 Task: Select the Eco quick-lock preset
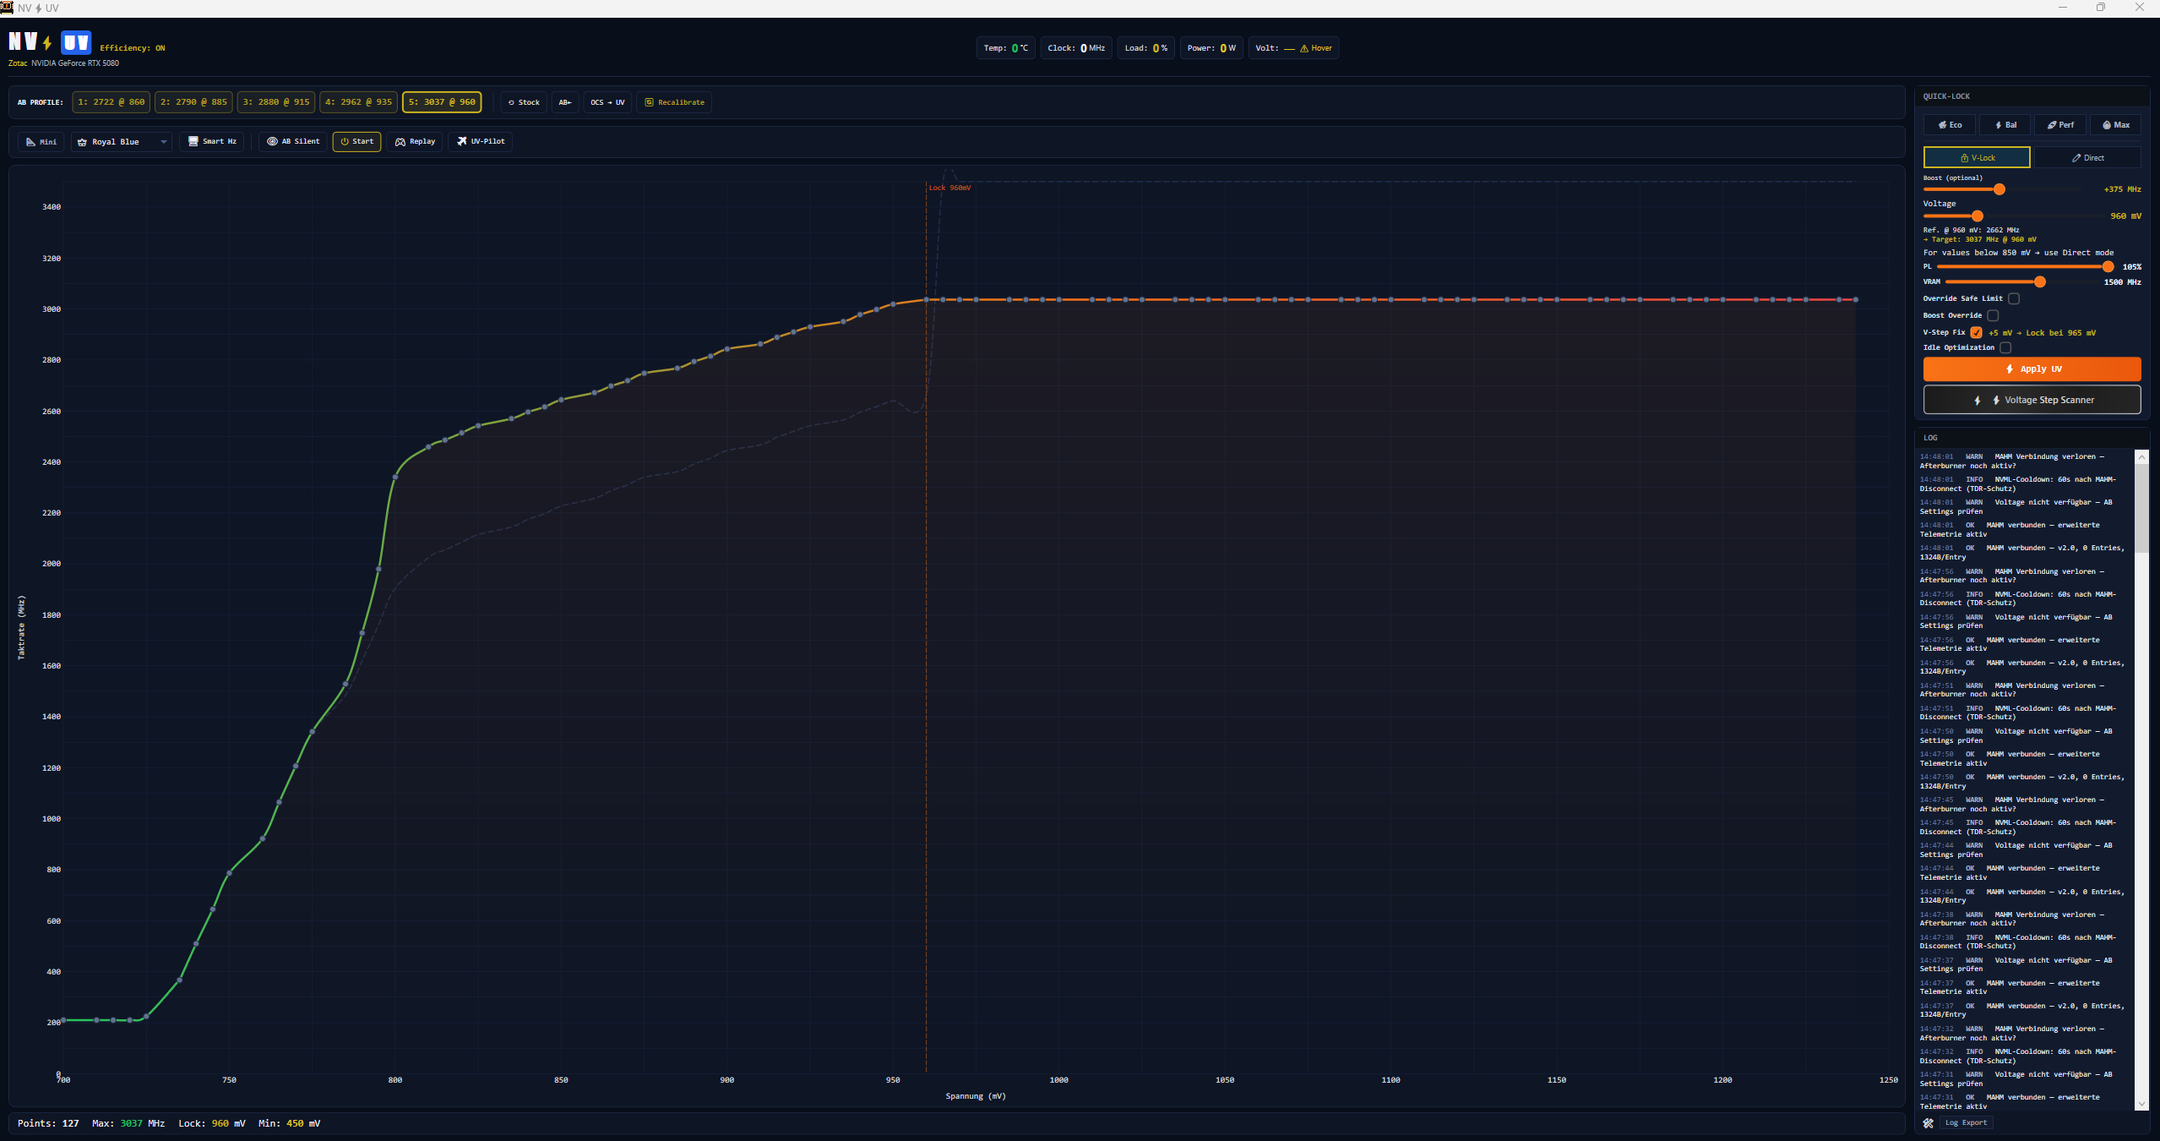1949,125
